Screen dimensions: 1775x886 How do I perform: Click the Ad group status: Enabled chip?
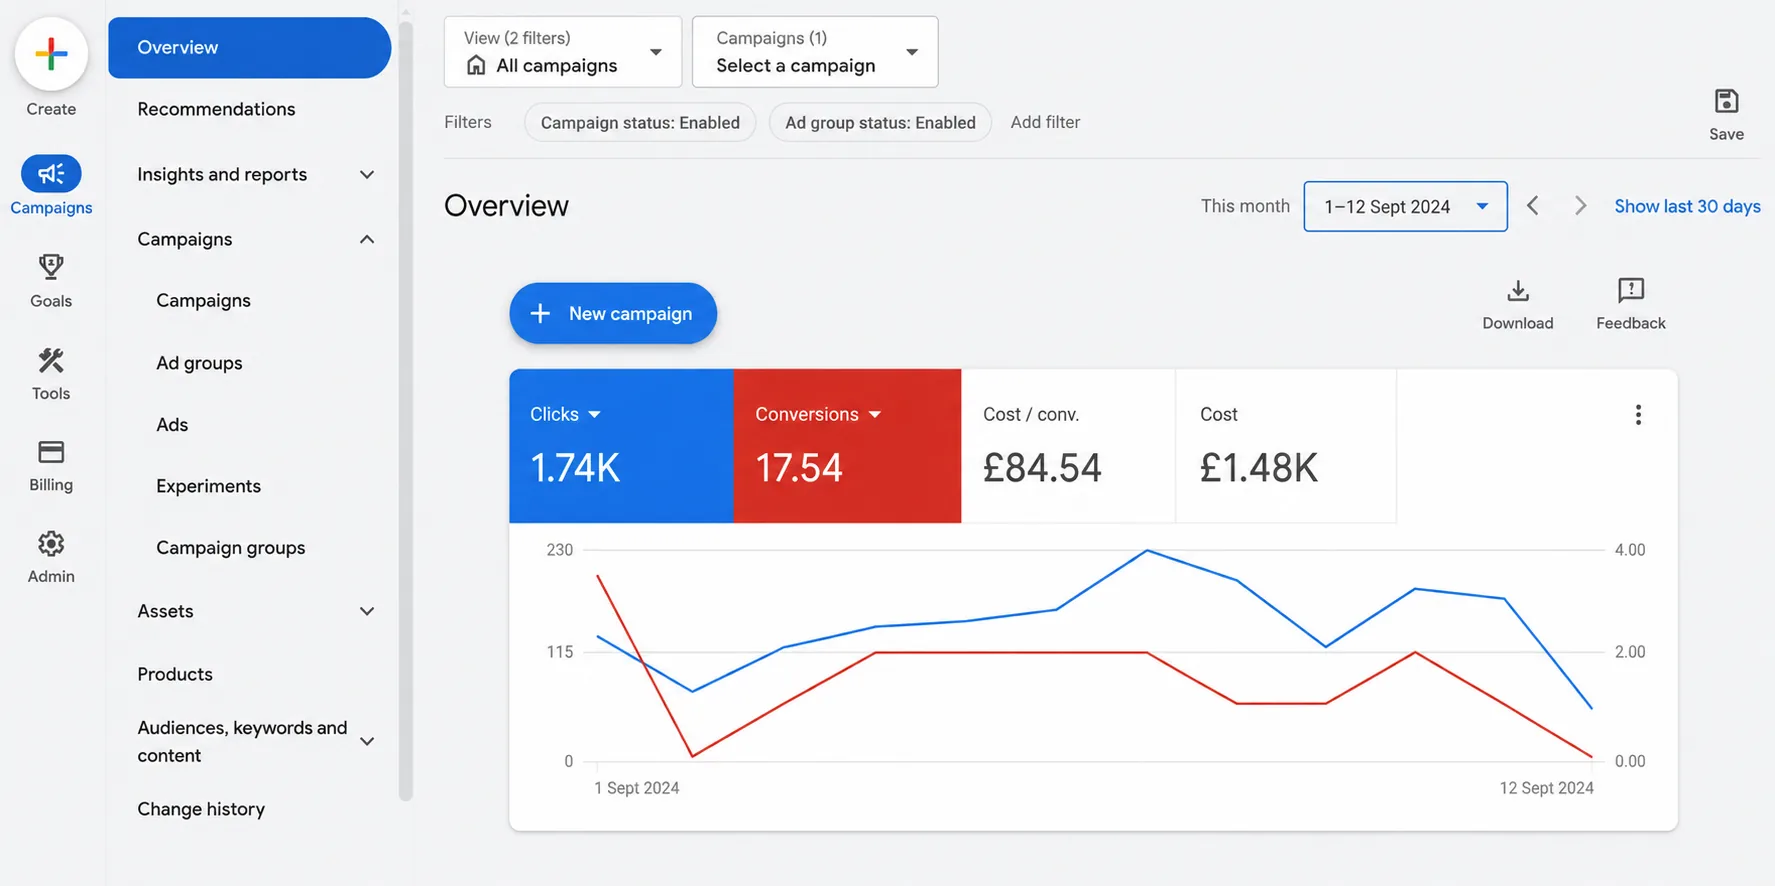[880, 122]
